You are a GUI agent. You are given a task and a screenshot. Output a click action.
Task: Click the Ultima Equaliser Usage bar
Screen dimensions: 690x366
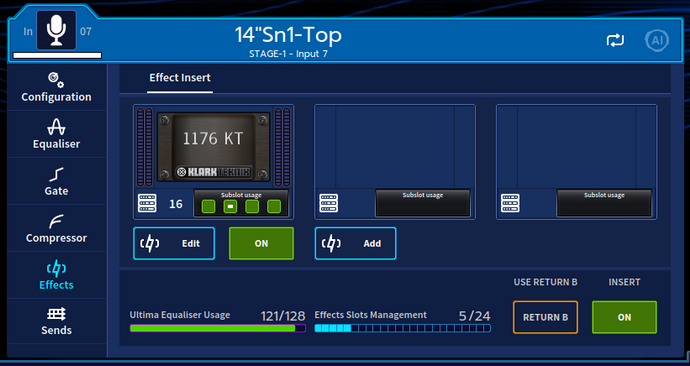point(217,328)
